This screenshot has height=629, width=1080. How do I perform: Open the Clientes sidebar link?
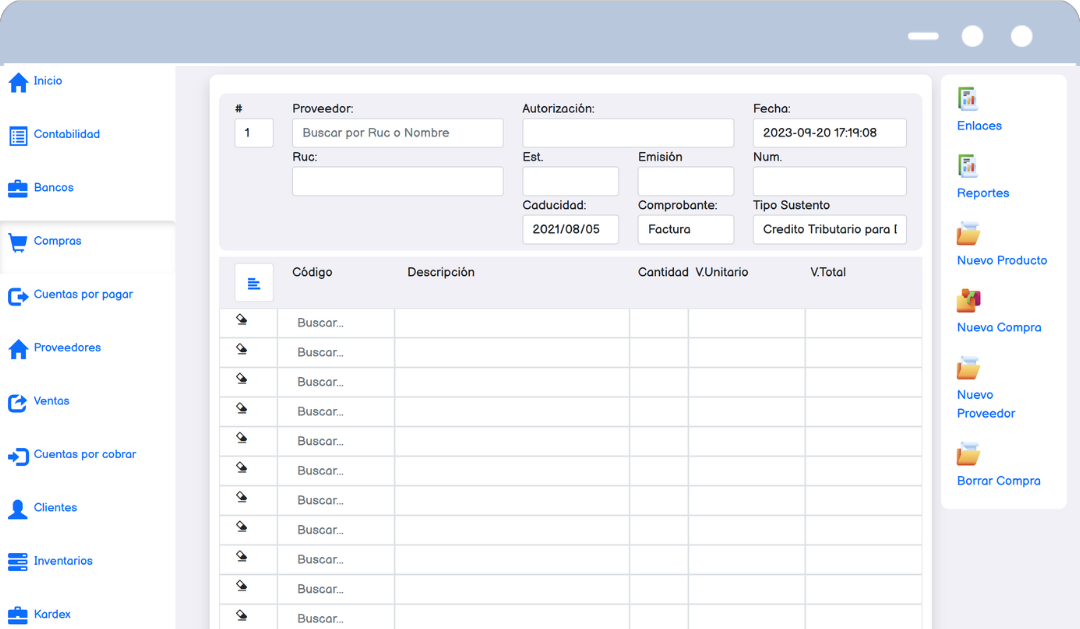click(55, 508)
